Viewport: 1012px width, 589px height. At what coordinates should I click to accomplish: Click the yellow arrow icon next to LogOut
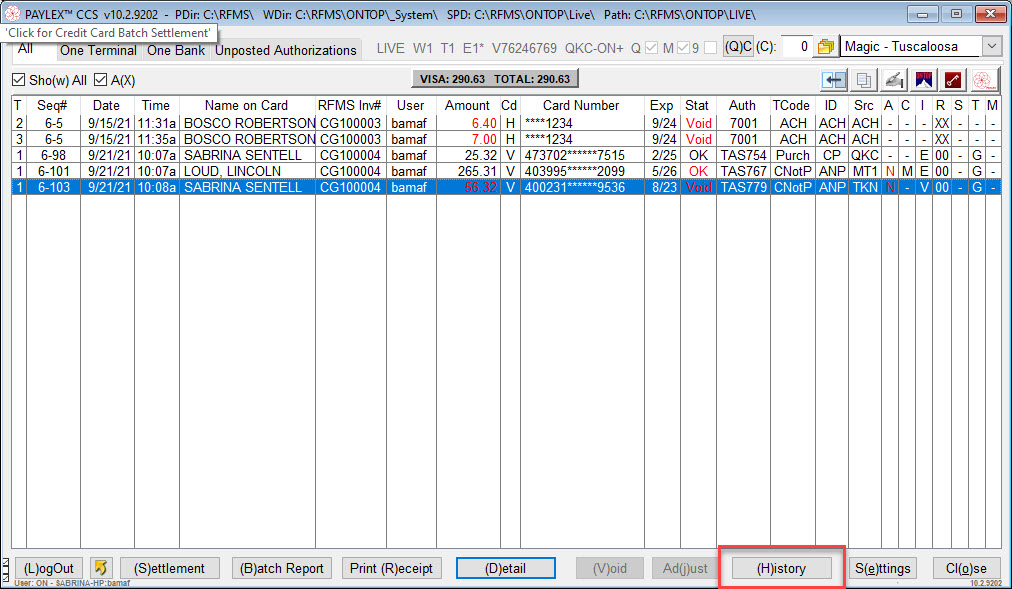point(101,568)
